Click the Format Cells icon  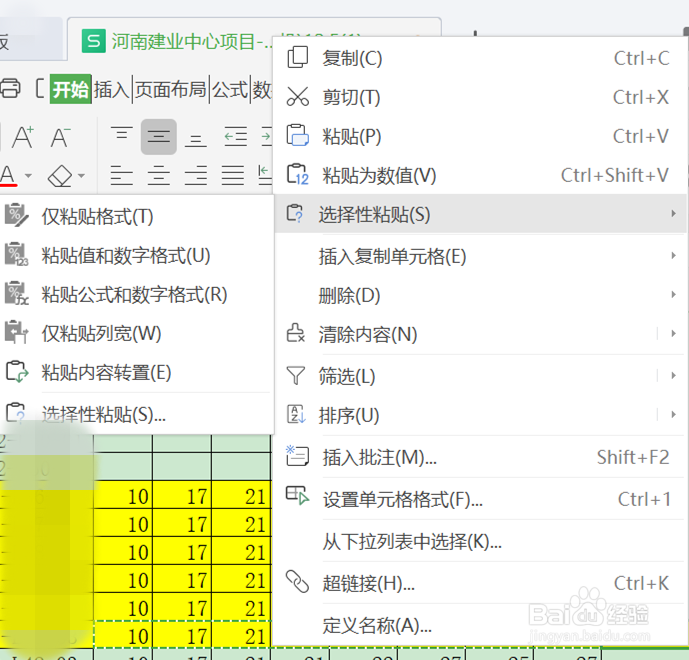pos(297,496)
